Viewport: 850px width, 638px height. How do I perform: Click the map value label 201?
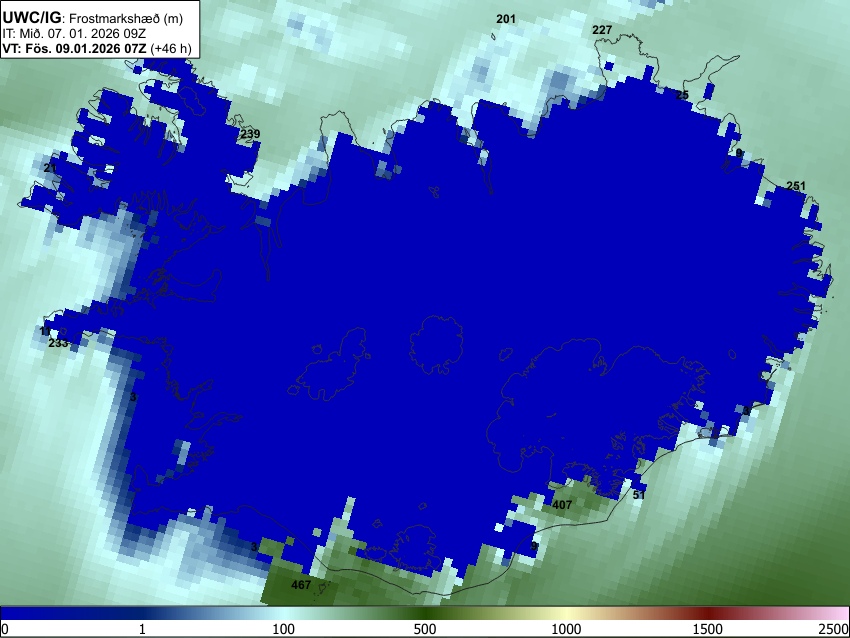pos(506,19)
